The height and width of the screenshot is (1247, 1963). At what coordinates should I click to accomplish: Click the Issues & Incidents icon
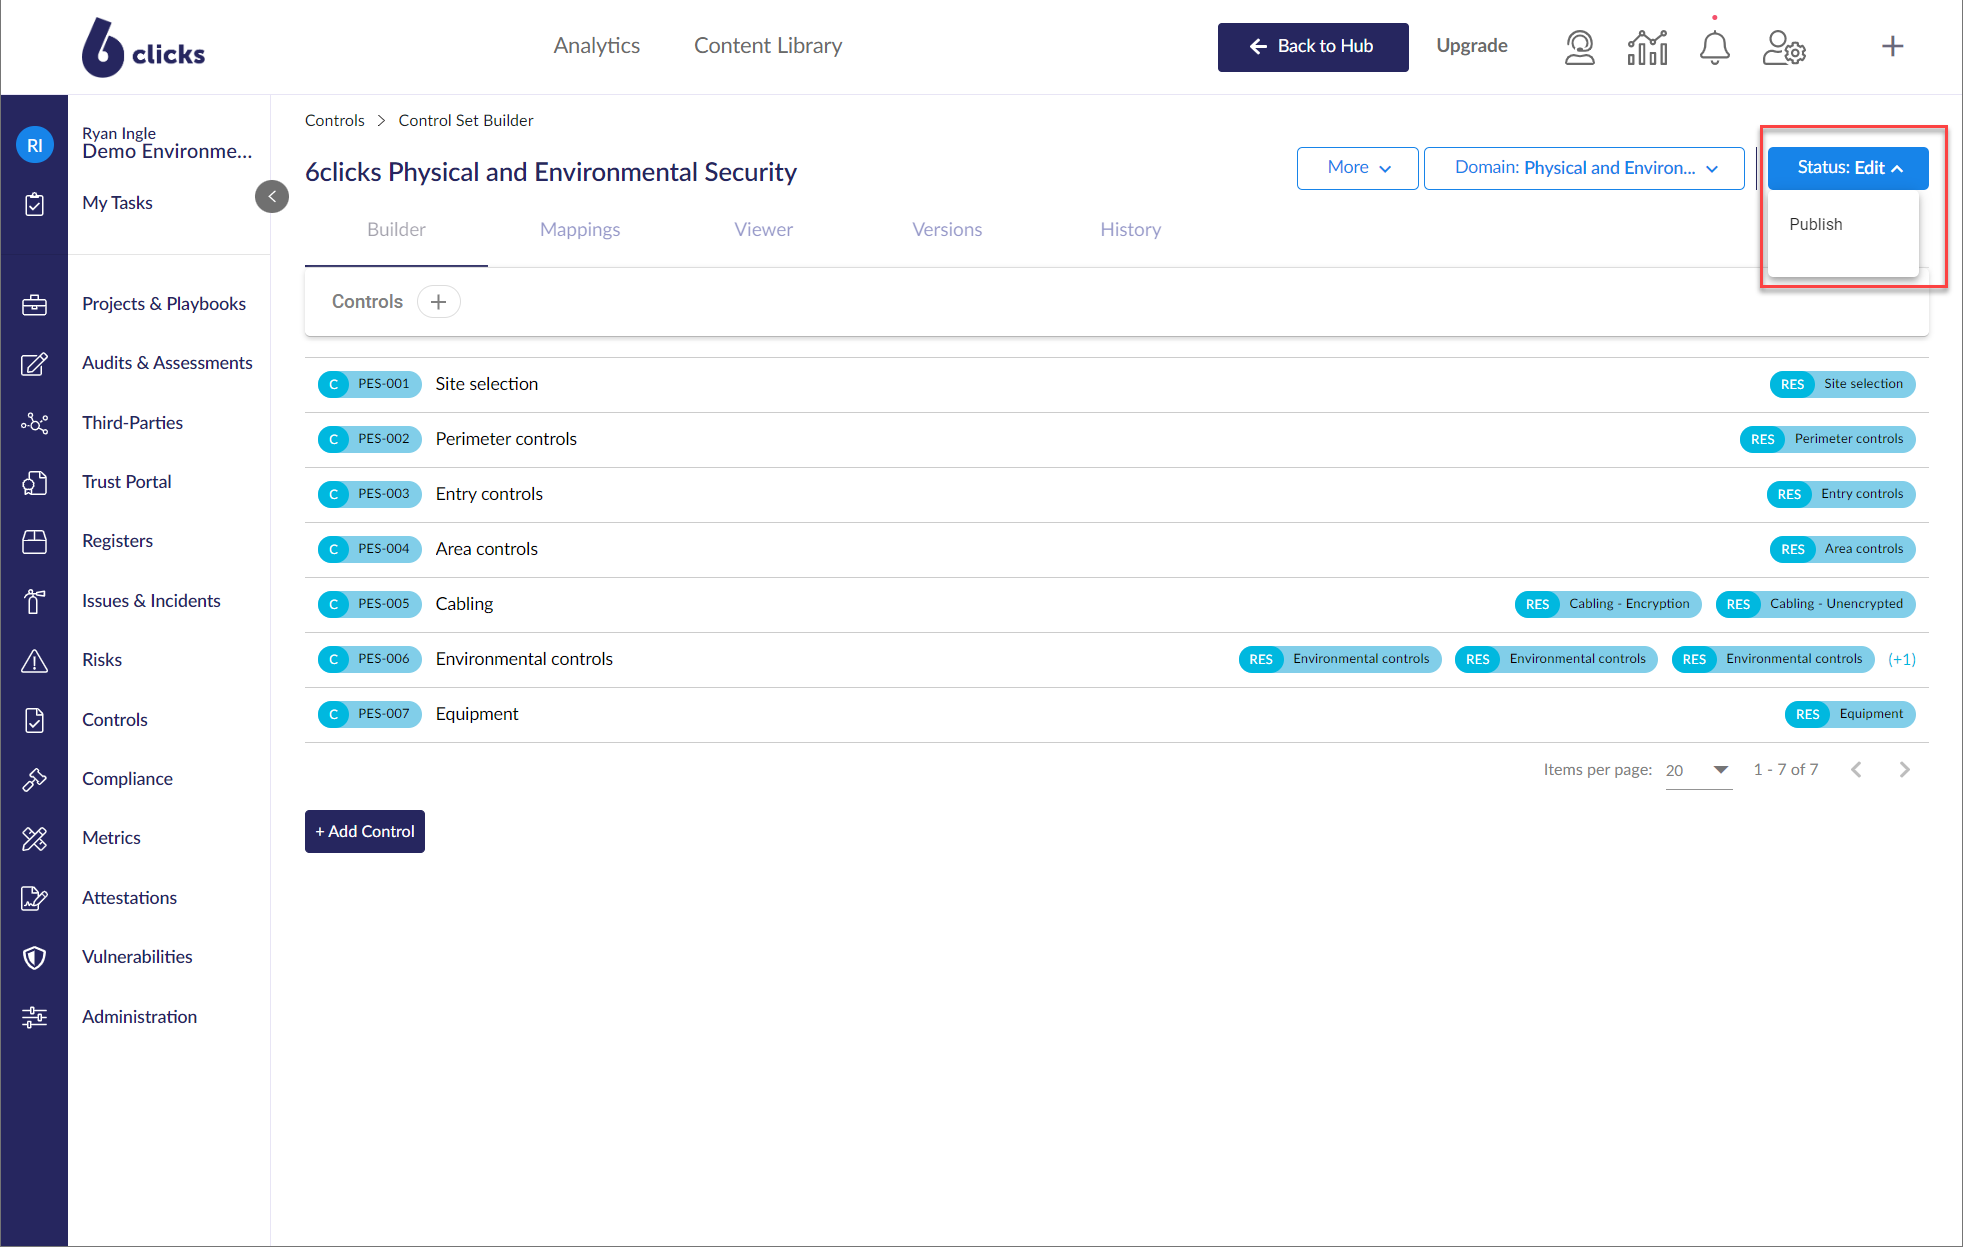(x=35, y=601)
